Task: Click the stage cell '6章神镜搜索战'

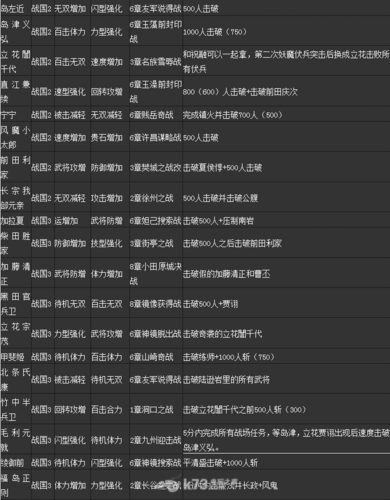Action: pyautogui.click(x=155, y=463)
